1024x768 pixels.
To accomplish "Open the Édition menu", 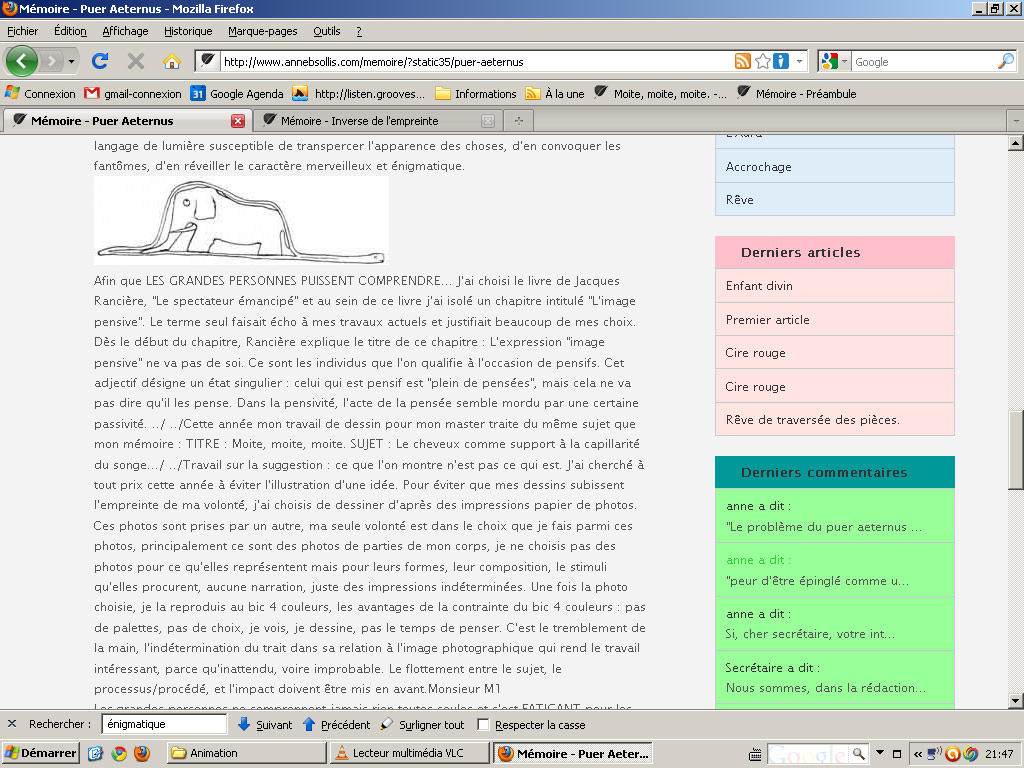I will pos(70,31).
